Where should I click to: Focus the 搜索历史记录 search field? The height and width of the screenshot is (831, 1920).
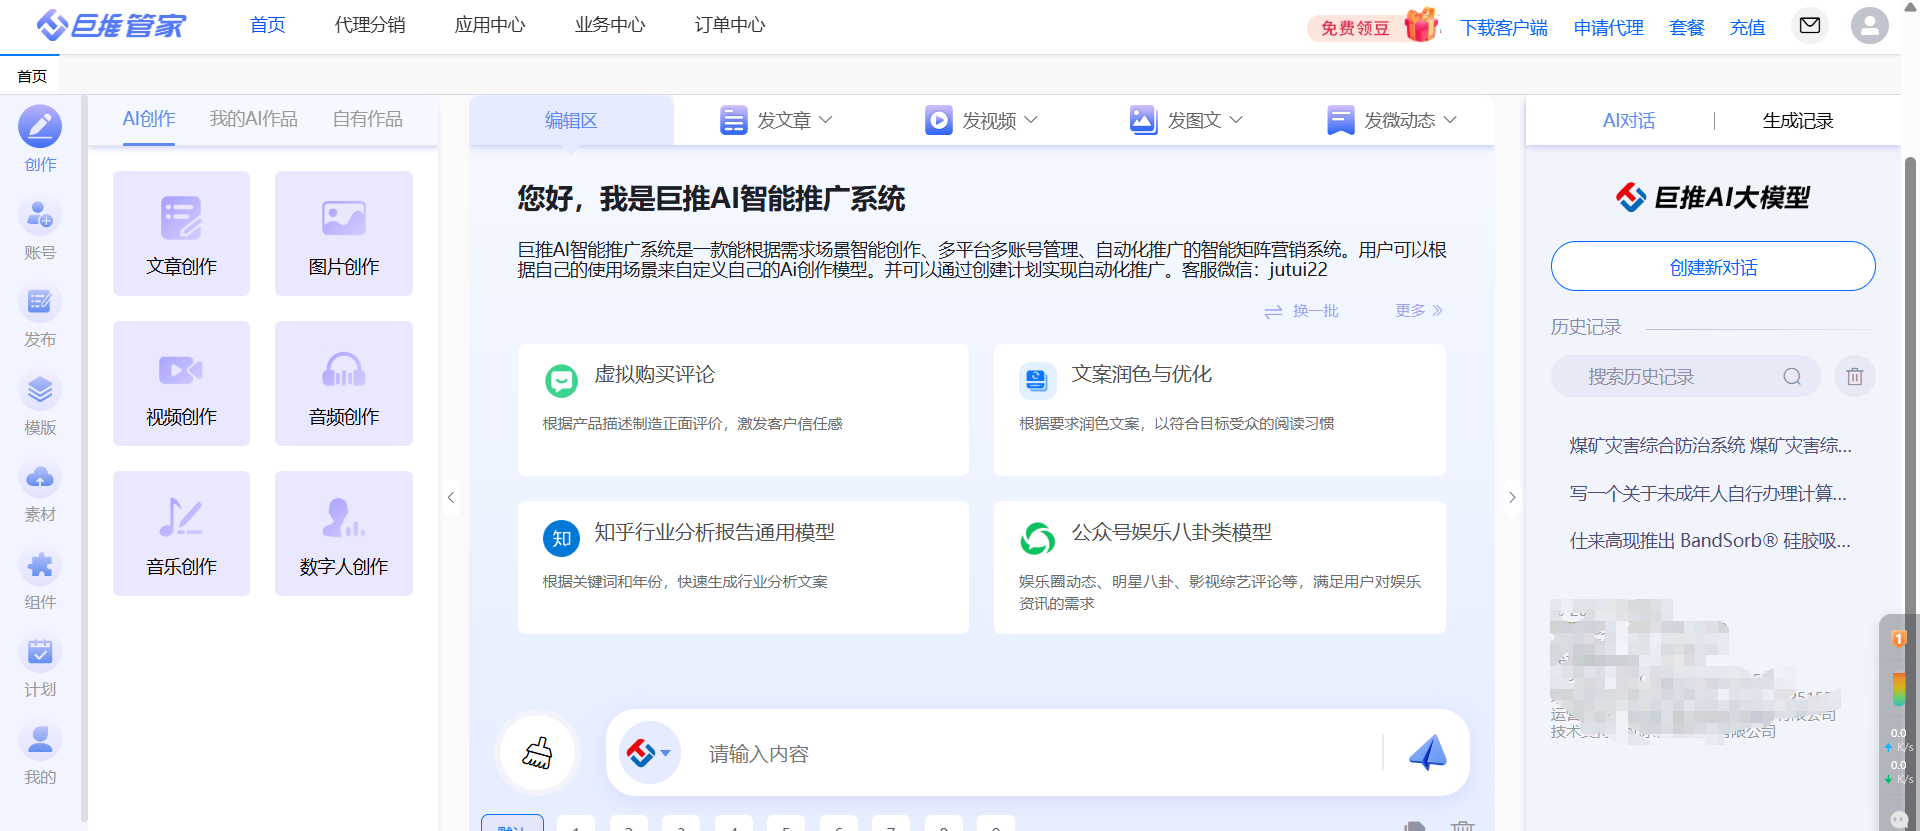pyautogui.click(x=1685, y=377)
